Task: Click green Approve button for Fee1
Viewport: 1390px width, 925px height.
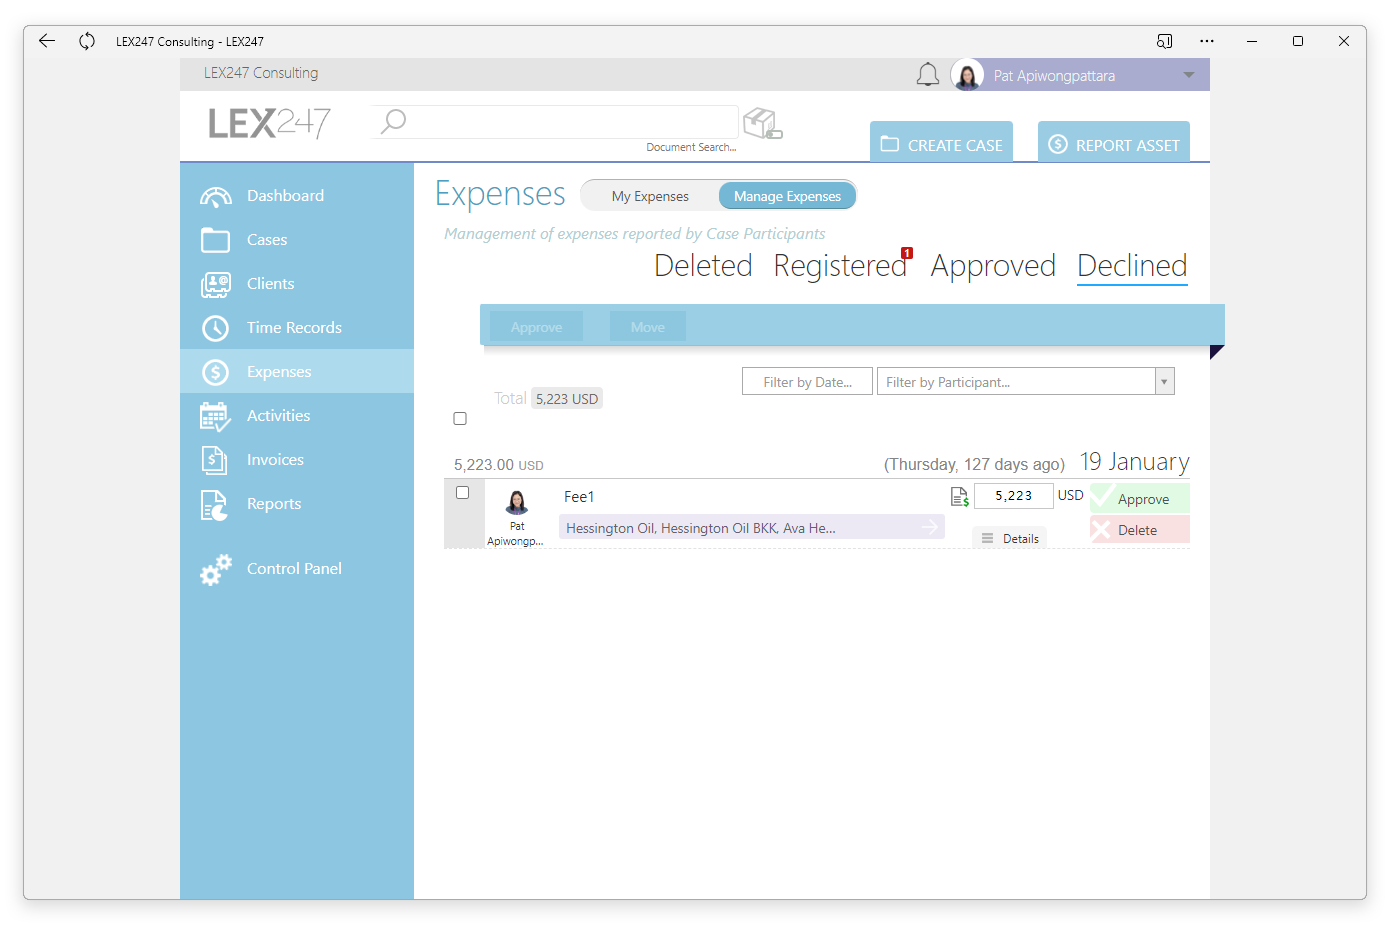Action: [x=1140, y=498]
